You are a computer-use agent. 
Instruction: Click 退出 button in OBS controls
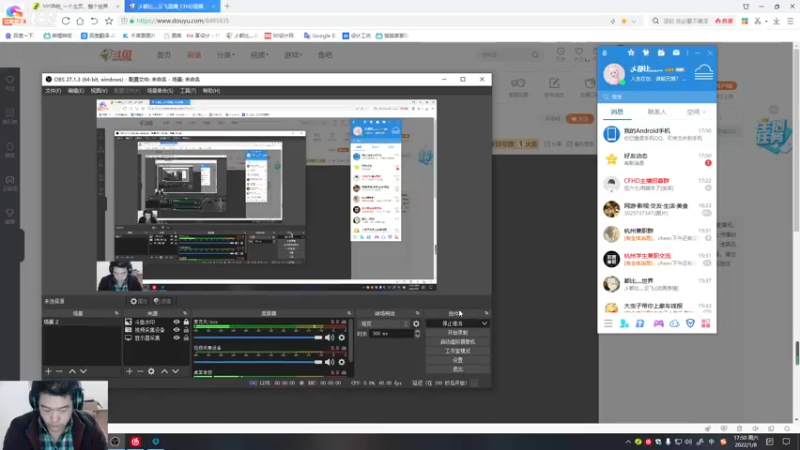coord(458,369)
